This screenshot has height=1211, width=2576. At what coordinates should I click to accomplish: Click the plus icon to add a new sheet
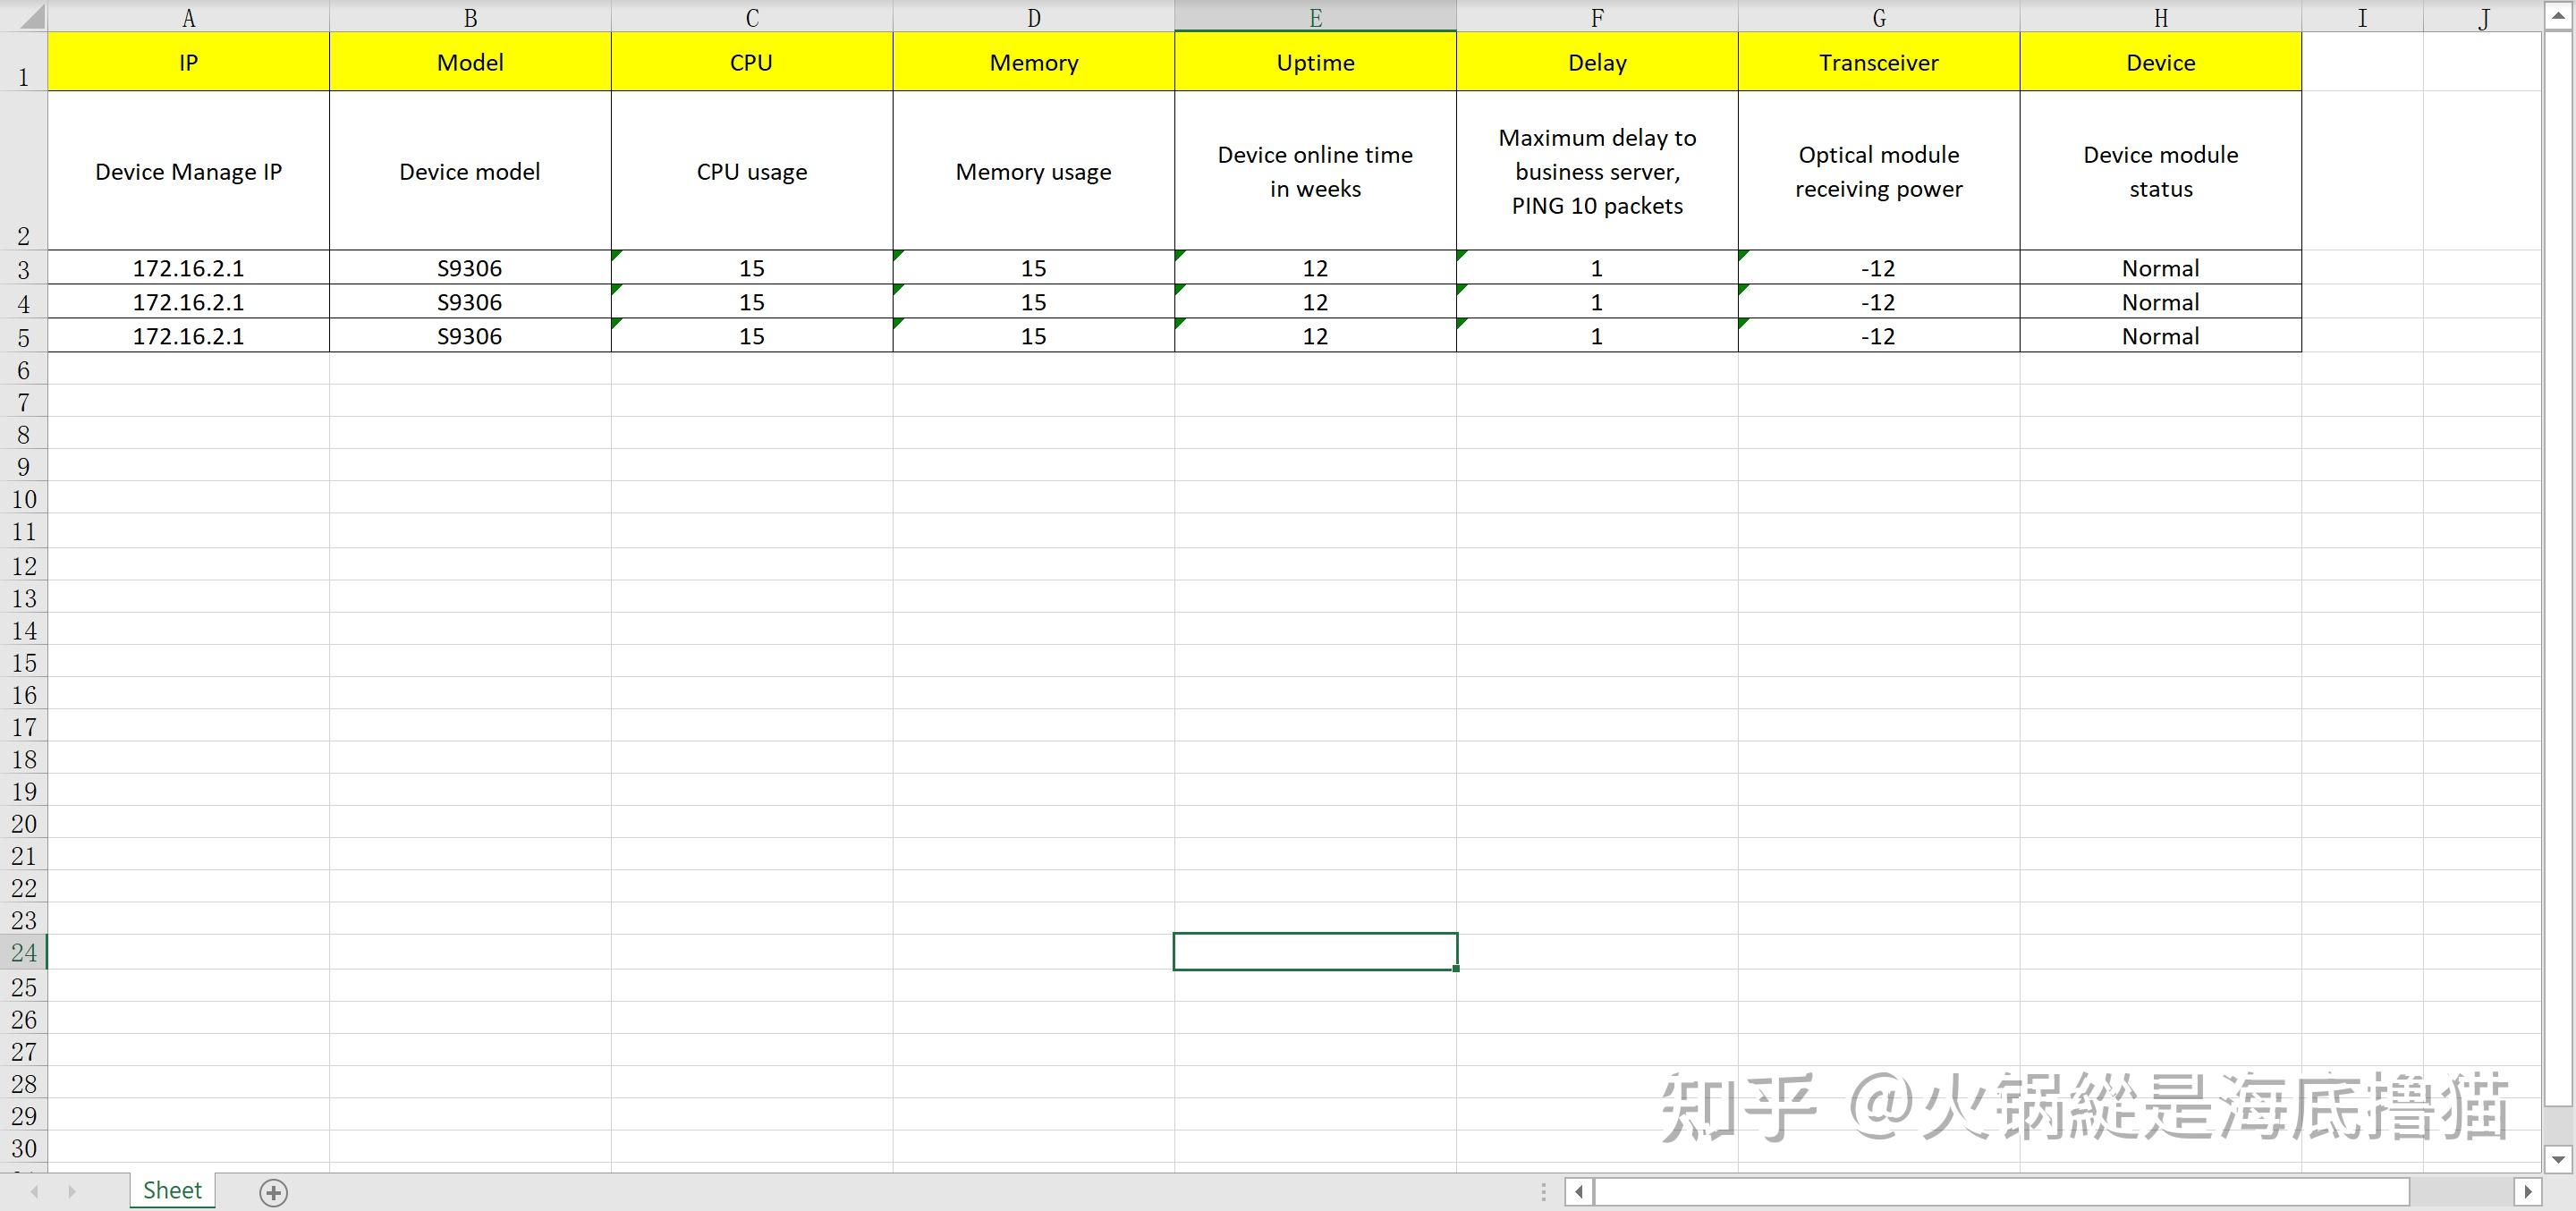[272, 1191]
